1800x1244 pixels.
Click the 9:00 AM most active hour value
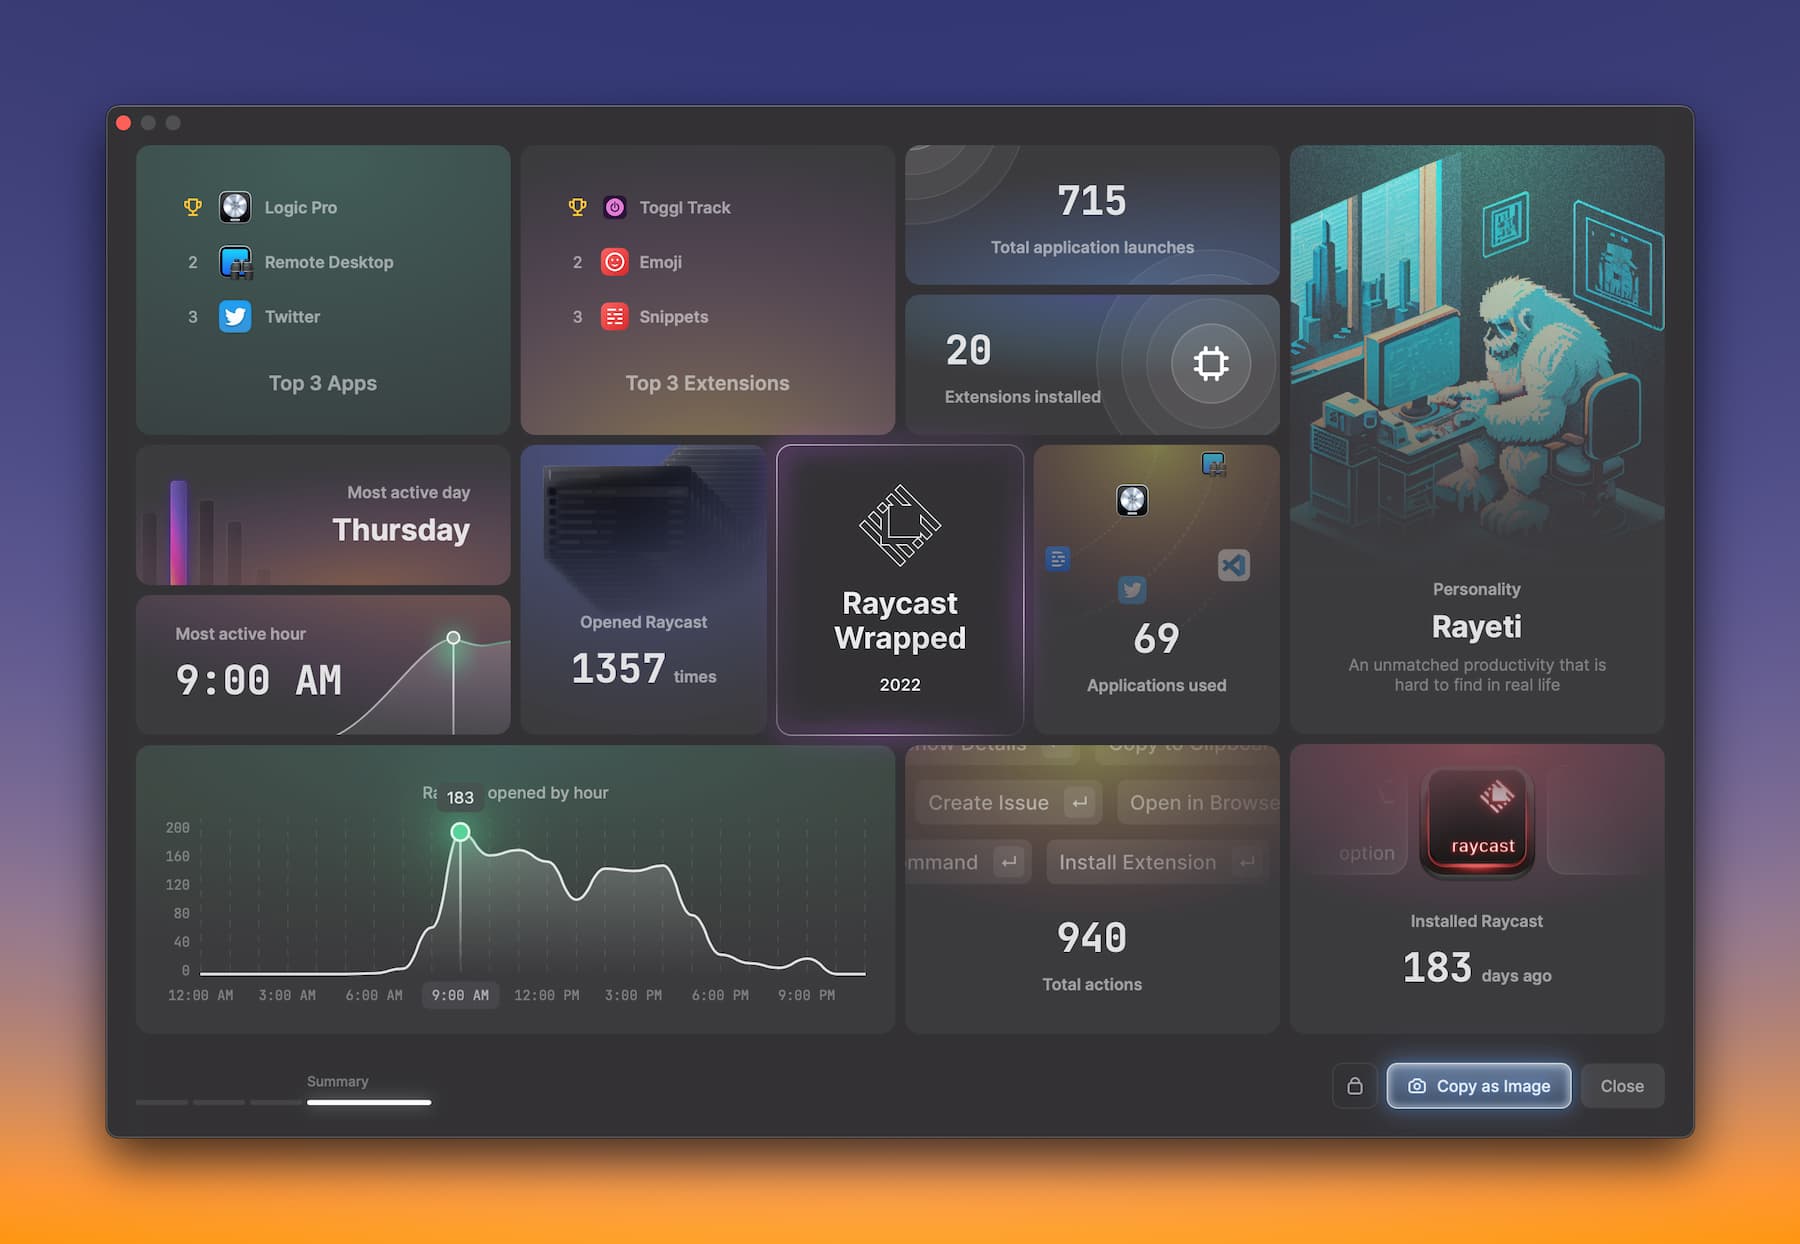click(259, 680)
